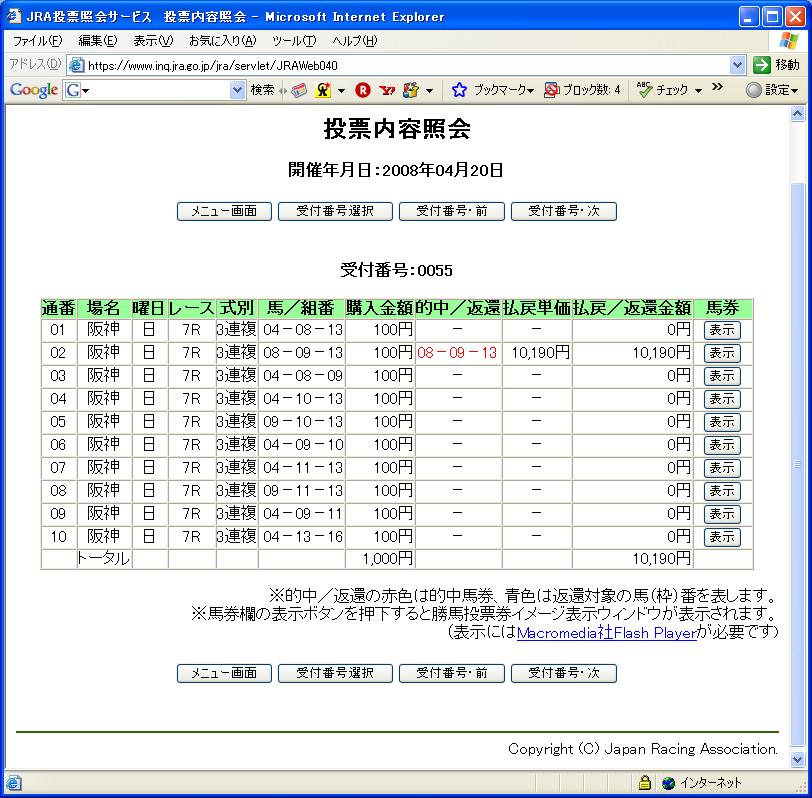812x798 pixels.
Task: Open the ヘルプ(H) menu
Action: [355, 41]
